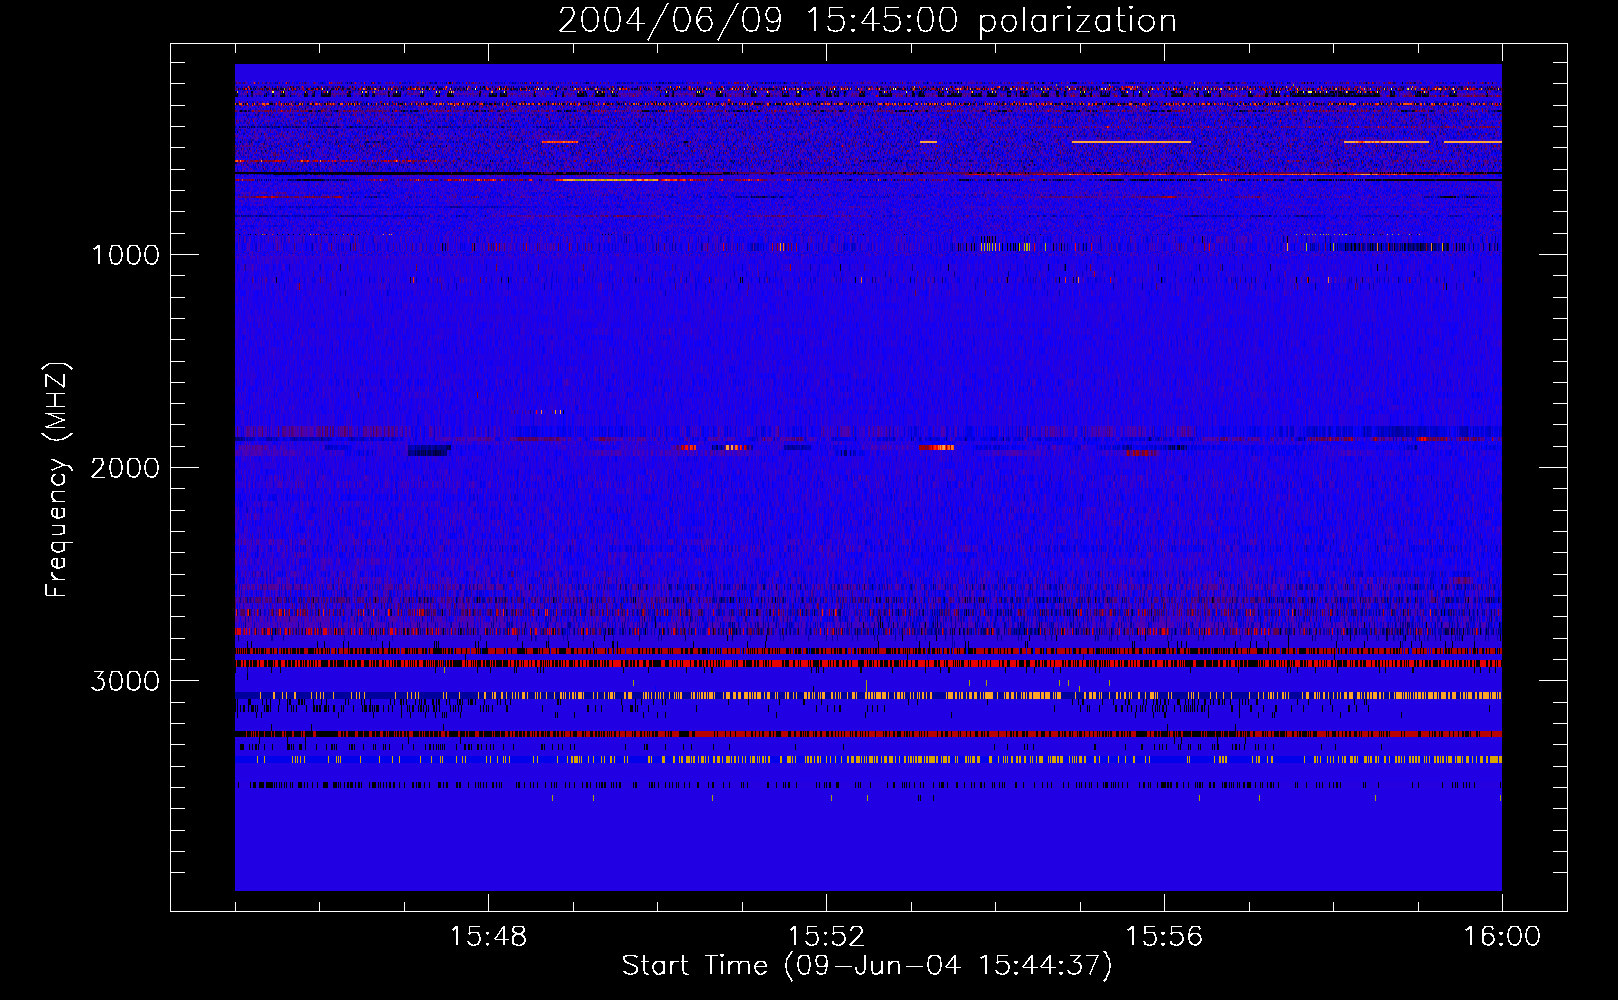
Task: Click the 15:48 time axis label
Action: coord(488,937)
